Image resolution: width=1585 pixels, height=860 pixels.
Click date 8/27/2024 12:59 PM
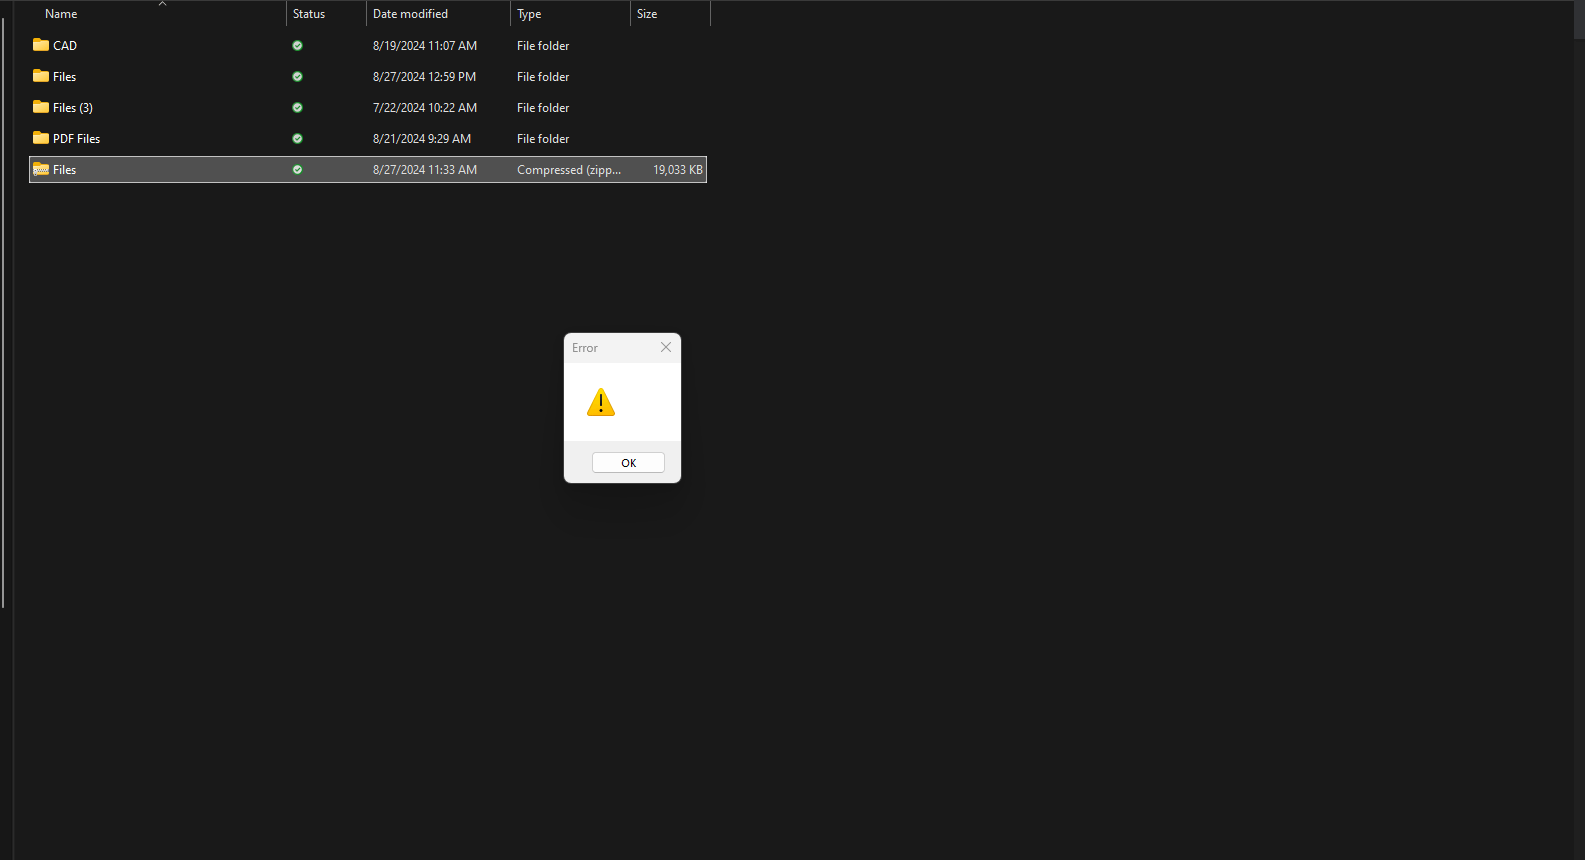[424, 77]
